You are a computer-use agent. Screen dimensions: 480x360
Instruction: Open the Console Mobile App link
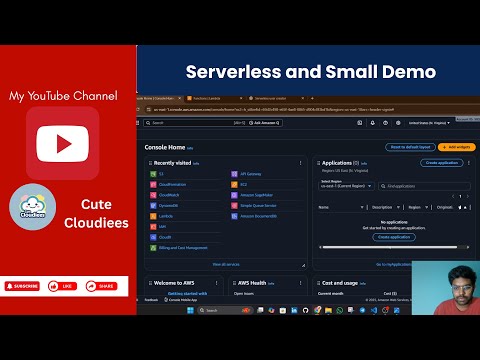[x=180, y=300]
